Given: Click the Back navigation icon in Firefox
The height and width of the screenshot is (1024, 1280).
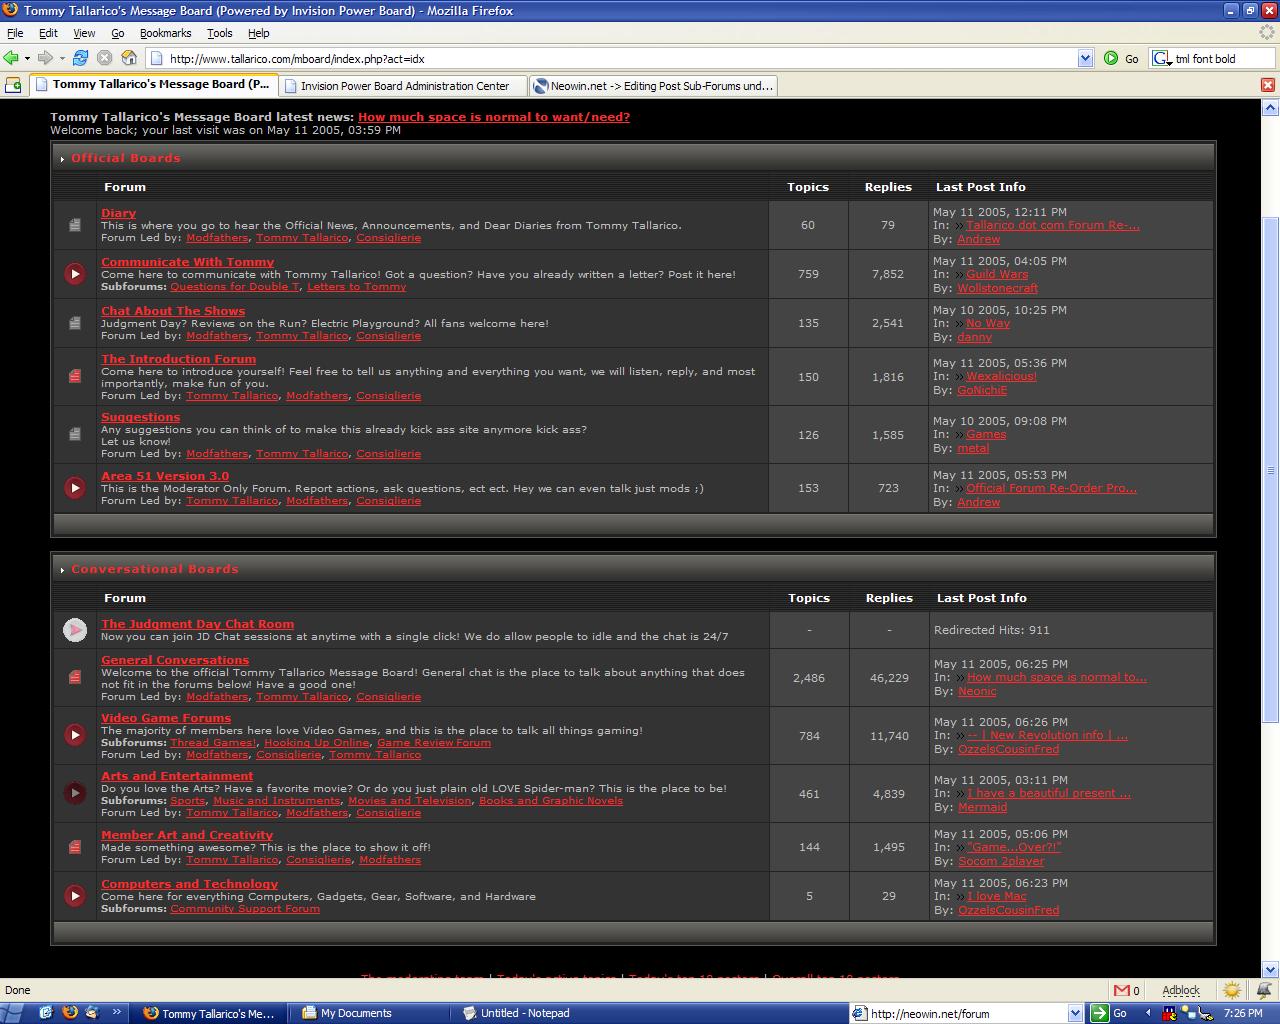Looking at the screenshot, I should (x=13, y=57).
